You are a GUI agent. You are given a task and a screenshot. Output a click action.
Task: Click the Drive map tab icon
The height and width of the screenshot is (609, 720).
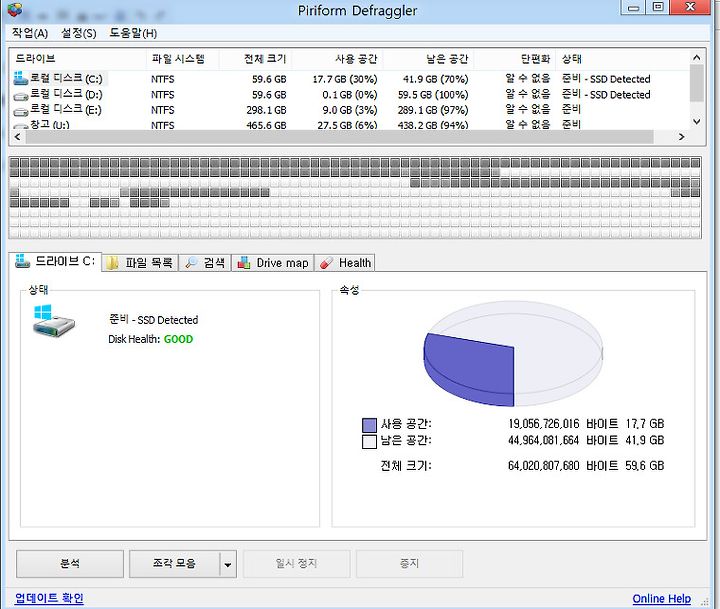pos(244,263)
